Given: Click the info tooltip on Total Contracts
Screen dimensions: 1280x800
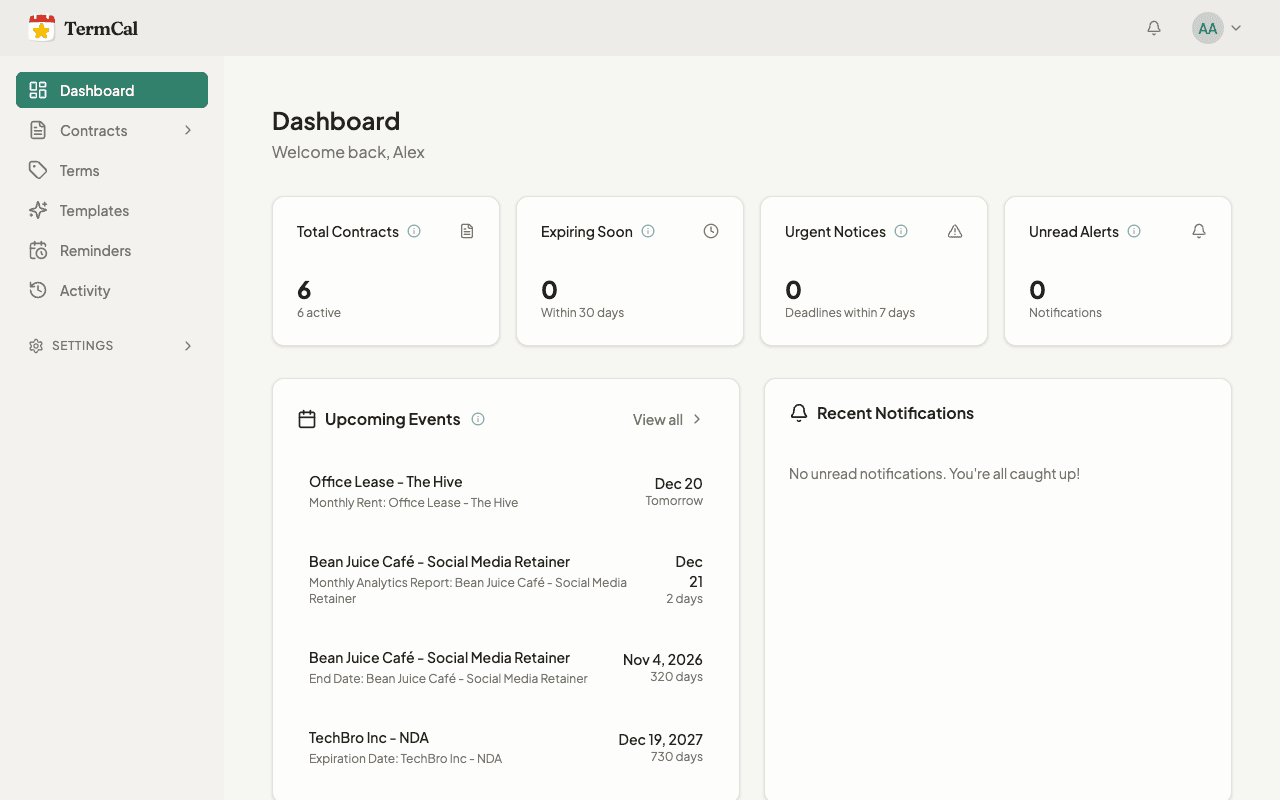Looking at the screenshot, I should pos(414,231).
